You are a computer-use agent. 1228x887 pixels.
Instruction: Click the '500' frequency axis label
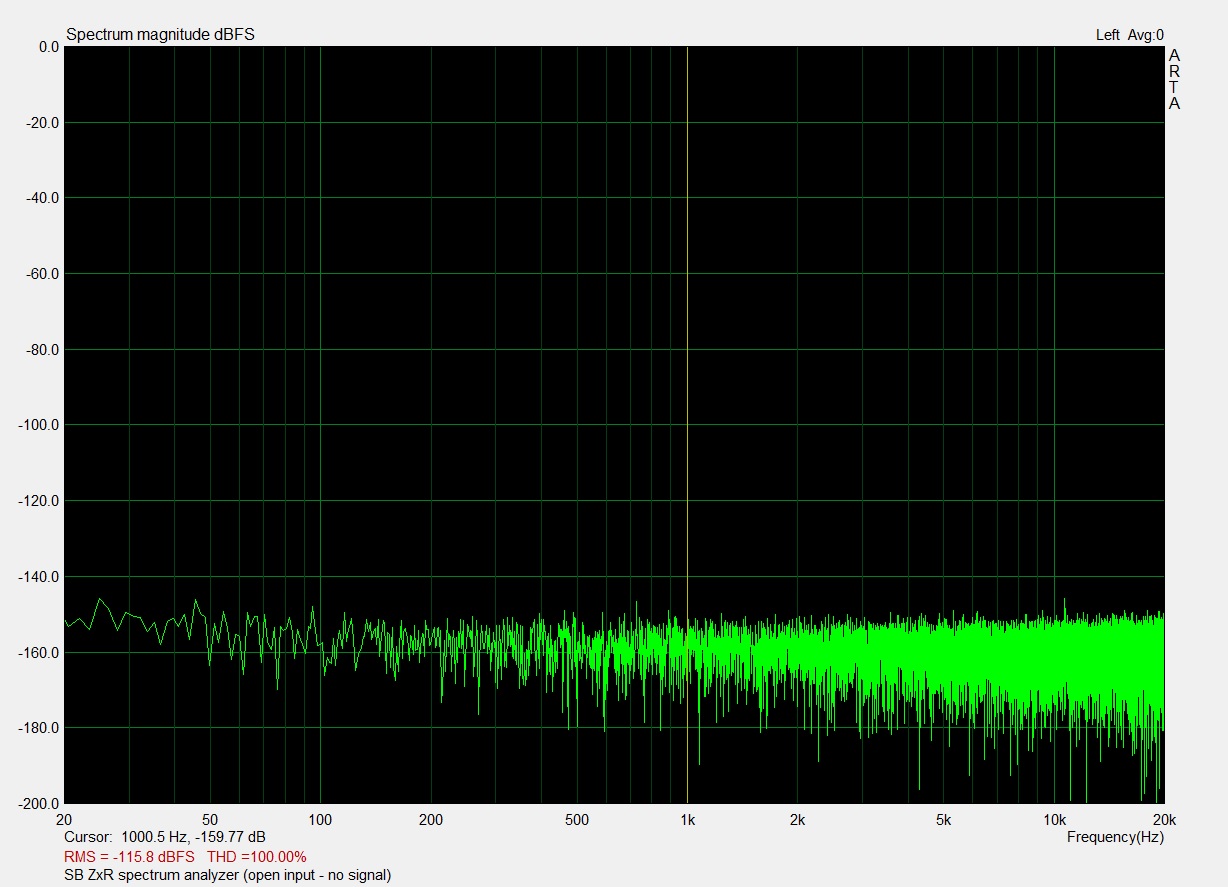[576, 820]
